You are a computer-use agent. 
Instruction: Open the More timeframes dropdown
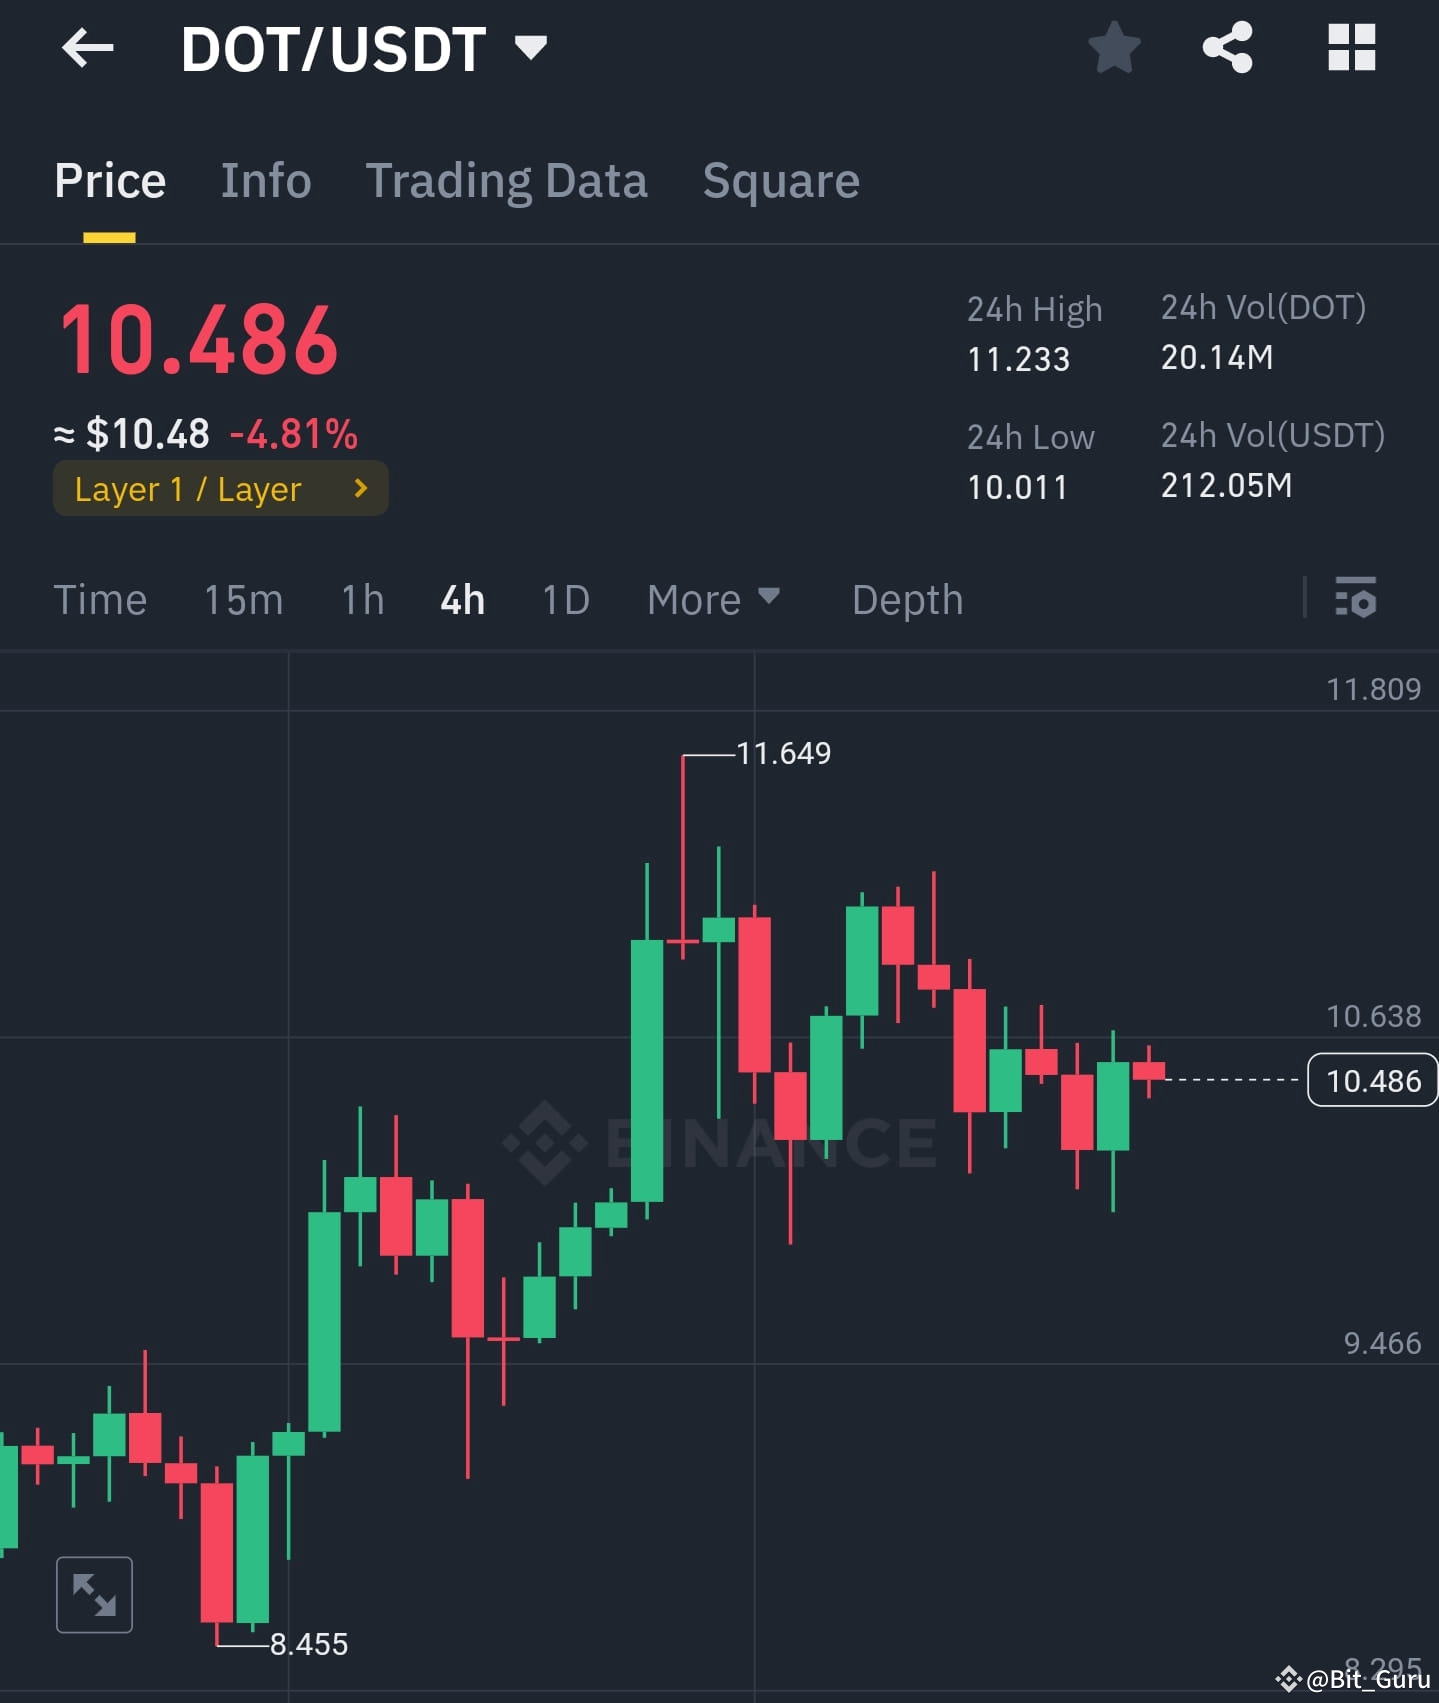click(x=713, y=599)
